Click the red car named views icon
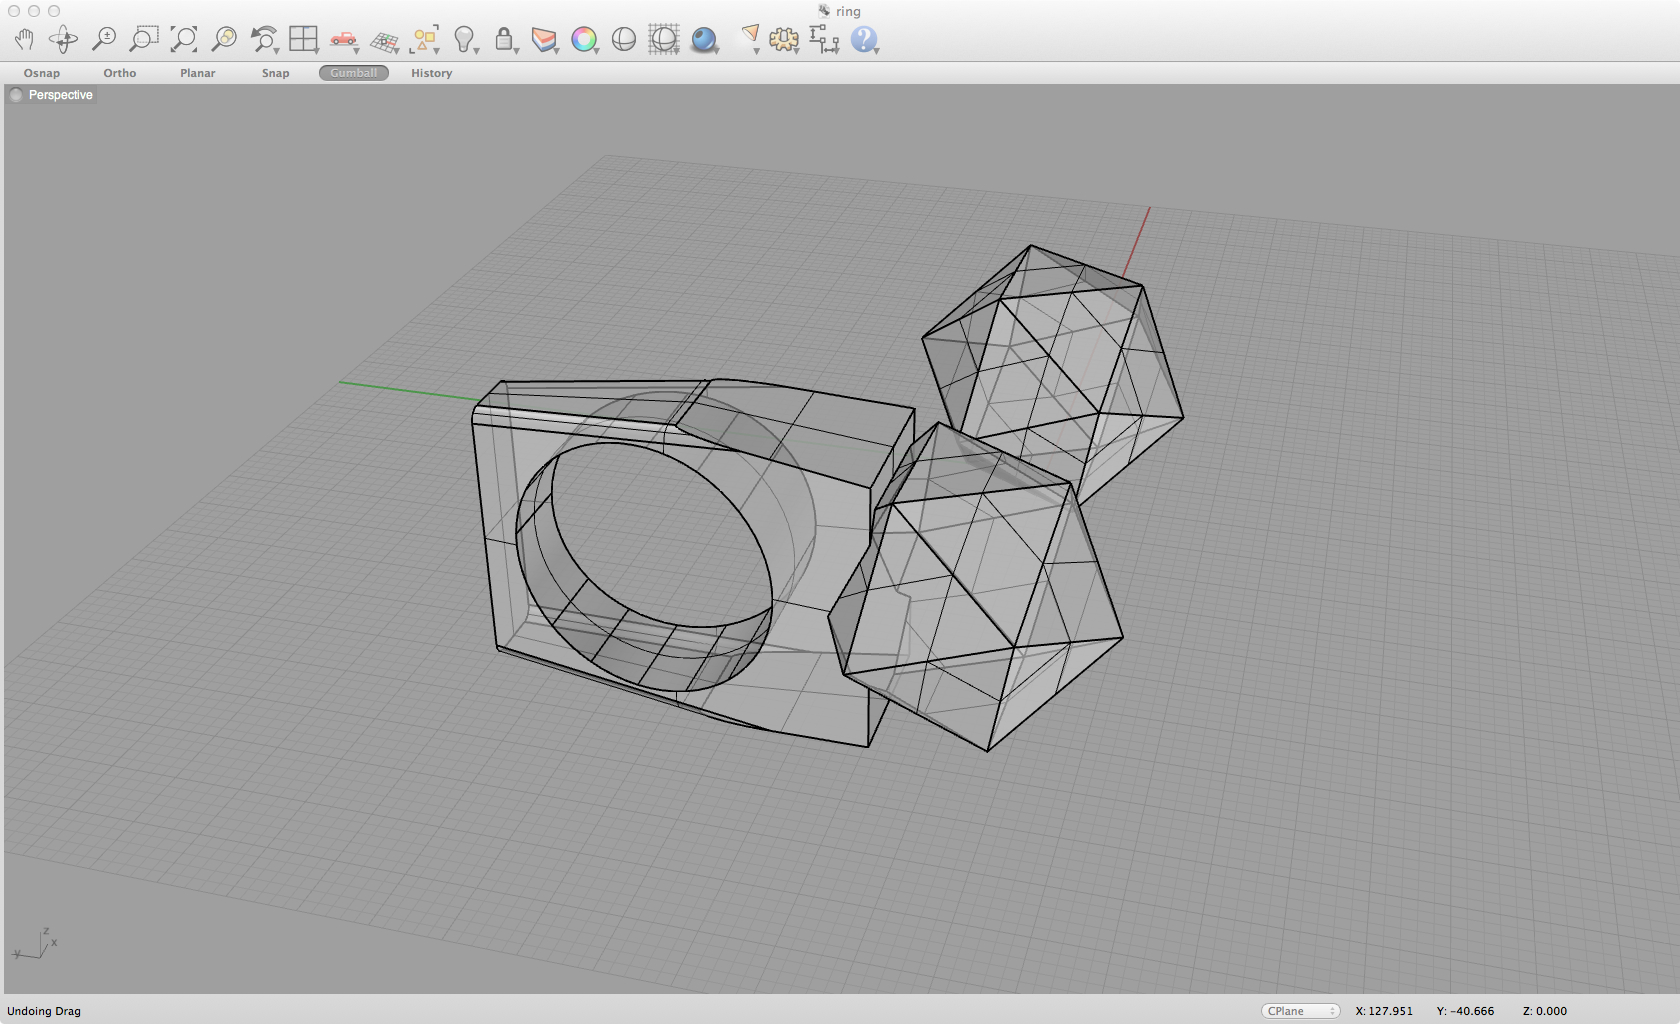The width and height of the screenshot is (1680, 1024). [x=344, y=40]
